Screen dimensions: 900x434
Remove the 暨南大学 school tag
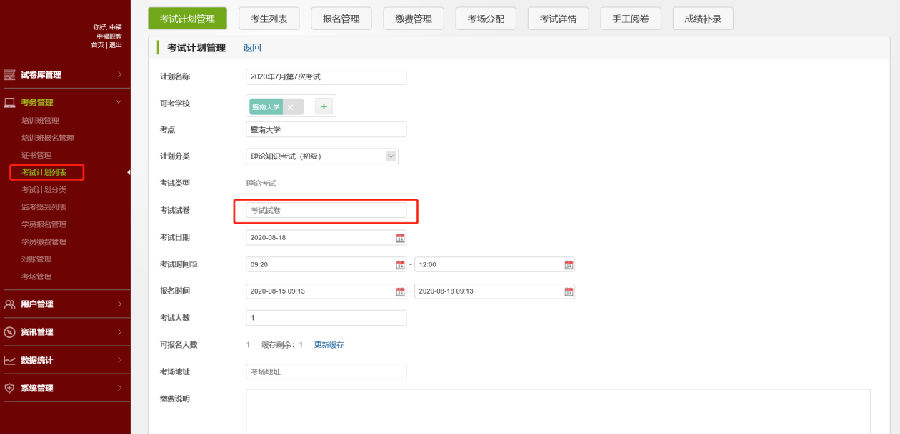tap(290, 107)
